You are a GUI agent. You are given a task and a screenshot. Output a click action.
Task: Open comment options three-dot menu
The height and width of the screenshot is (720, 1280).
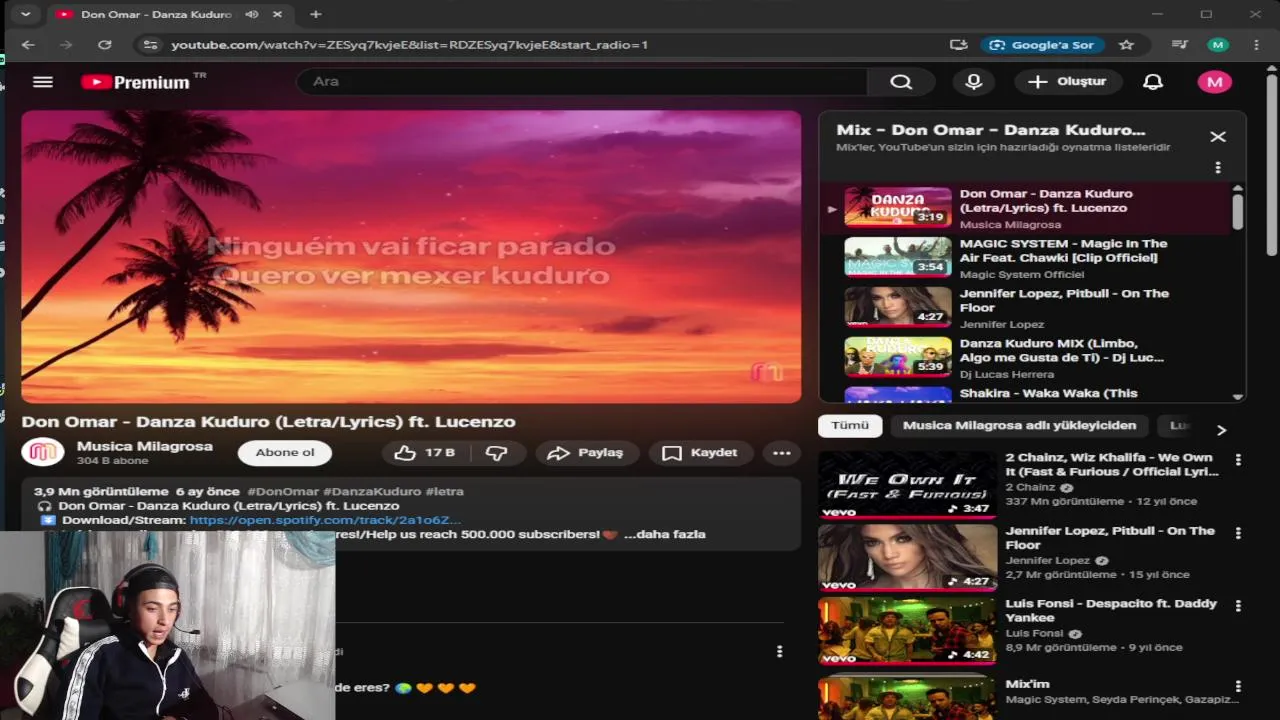[779, 652]
